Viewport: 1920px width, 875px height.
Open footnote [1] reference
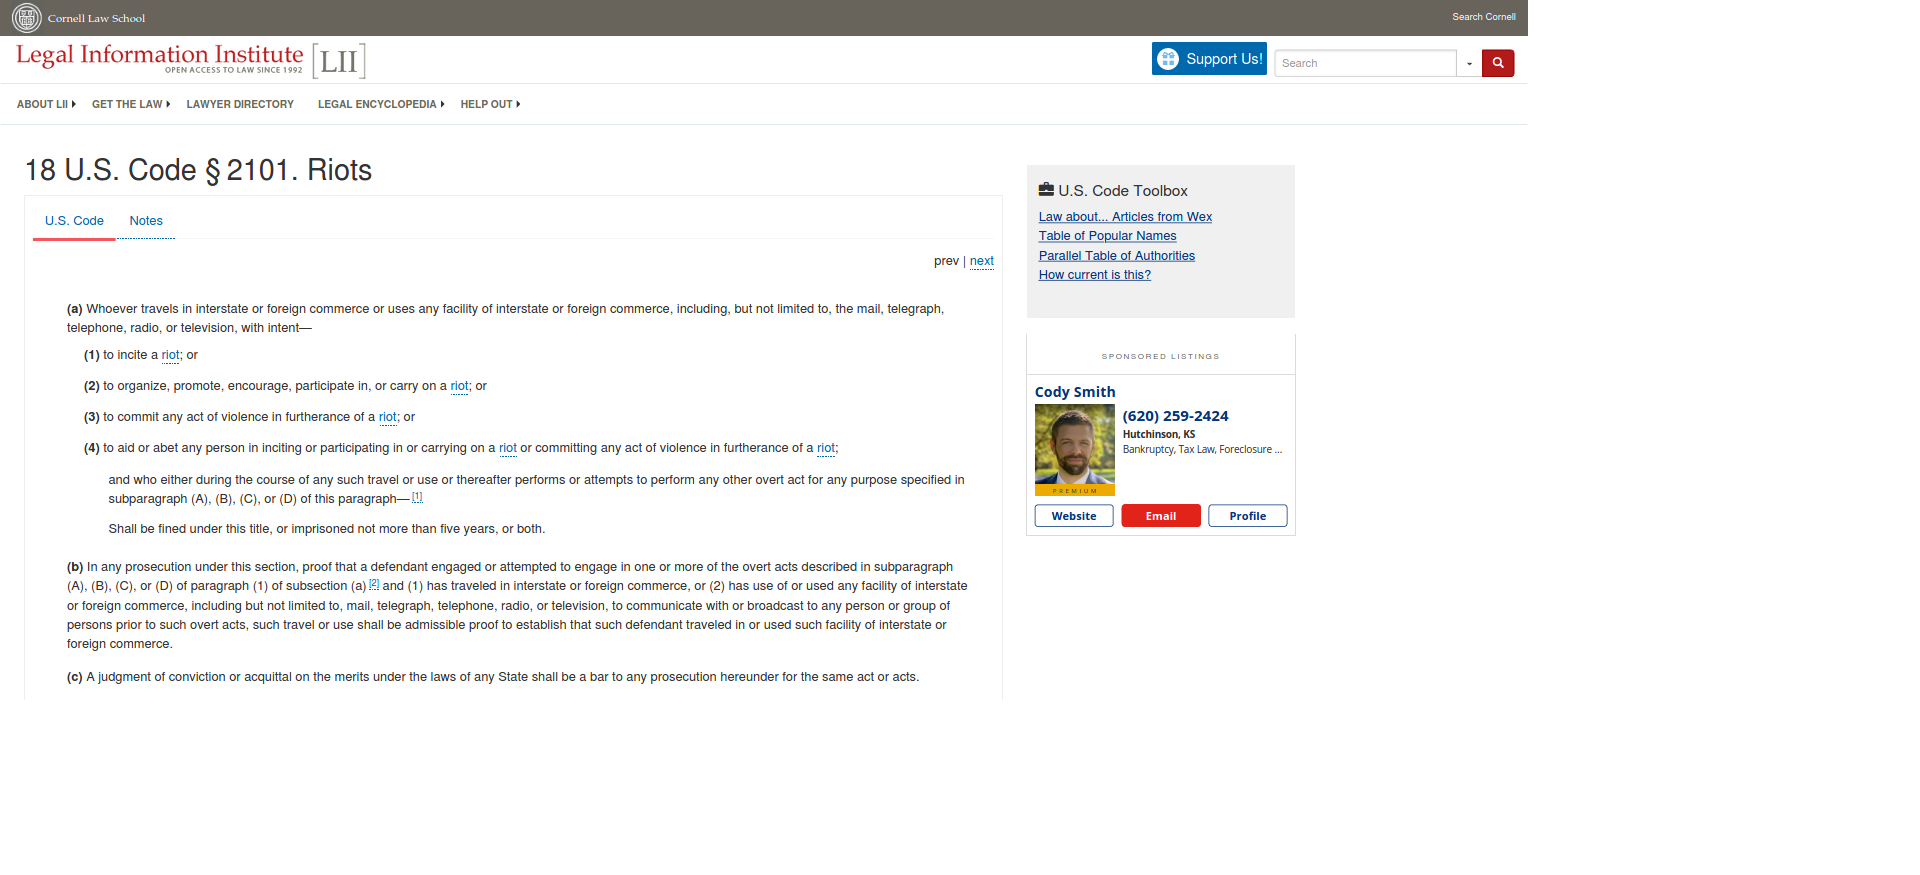coord(417,497)
